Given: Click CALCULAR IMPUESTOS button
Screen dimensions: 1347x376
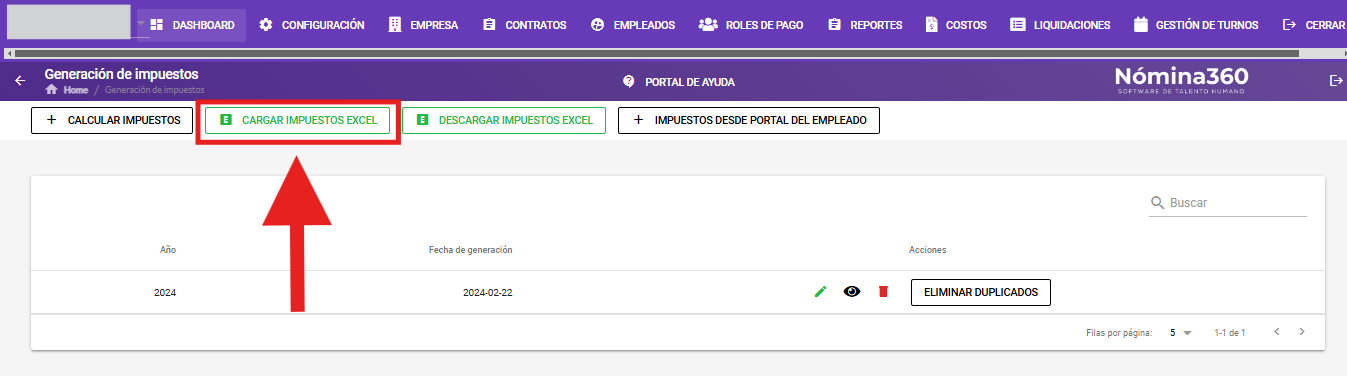Looking at the screenshot, I should point(112,120).
